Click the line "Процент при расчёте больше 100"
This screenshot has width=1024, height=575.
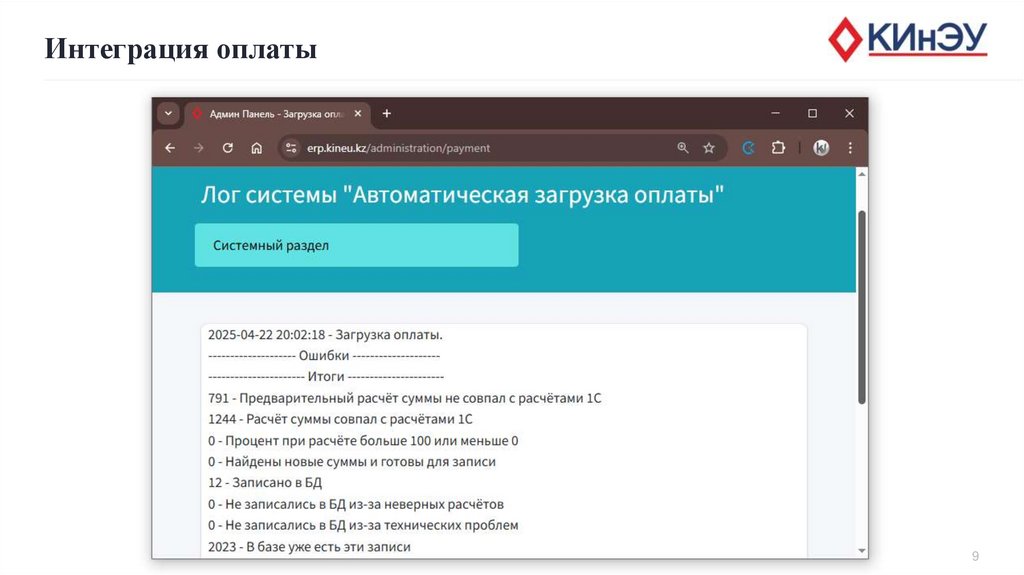click(x=363, y=440)
